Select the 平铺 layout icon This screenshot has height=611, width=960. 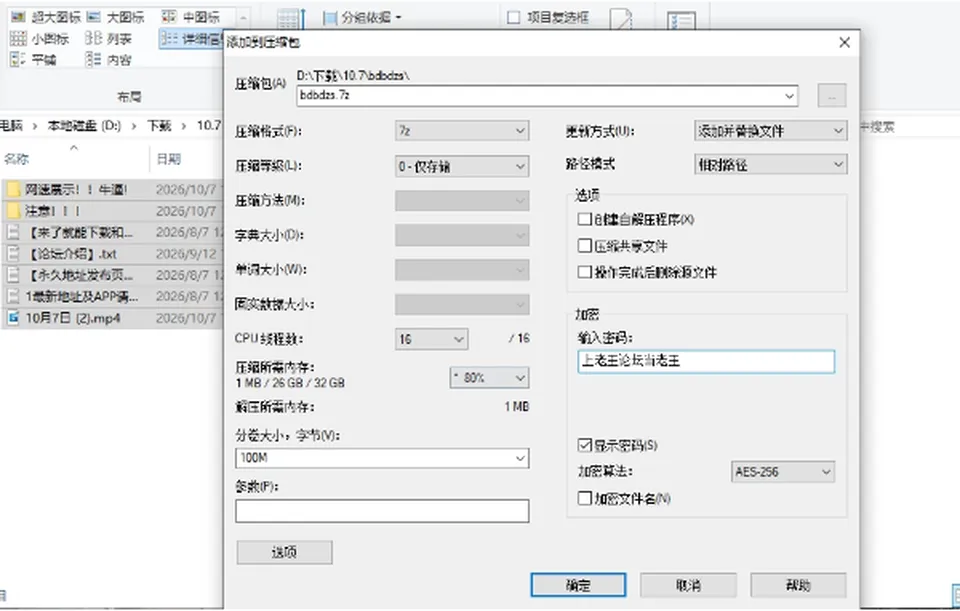[18, 59]
